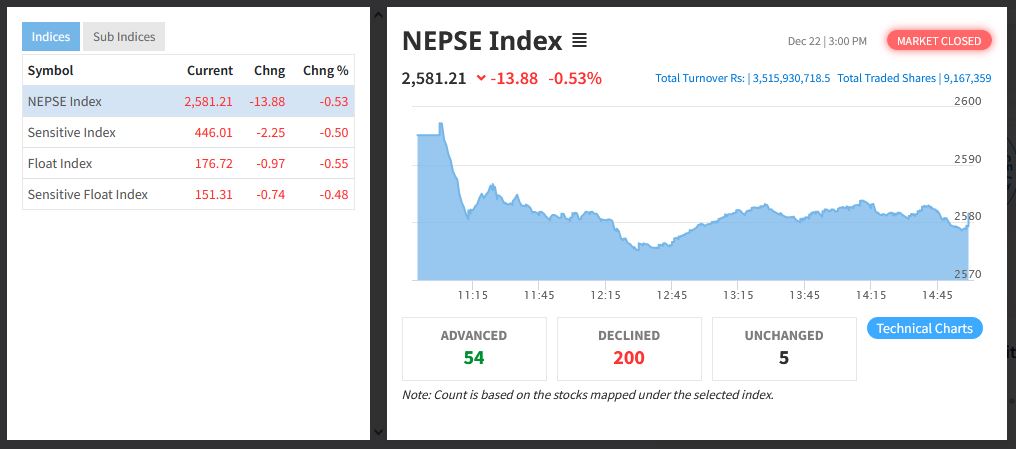This screenshot has width=1016, height=449.
Task: Open the hamburger menu beside NEPSE Index title
Action: click(579, 41)
